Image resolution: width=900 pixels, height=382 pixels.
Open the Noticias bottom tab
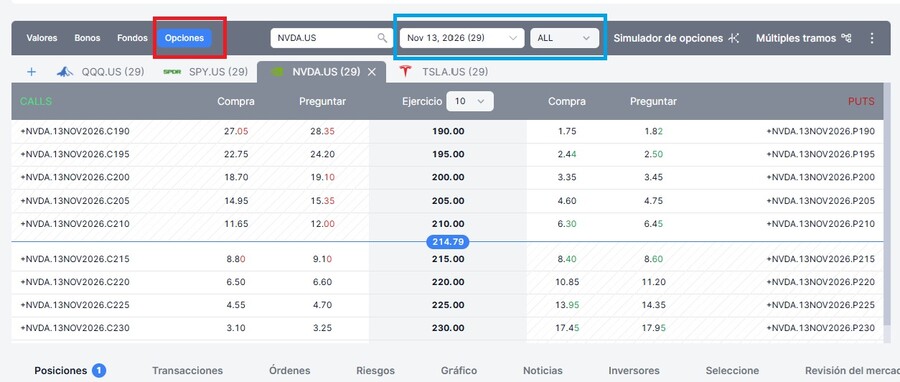(543, 371)
